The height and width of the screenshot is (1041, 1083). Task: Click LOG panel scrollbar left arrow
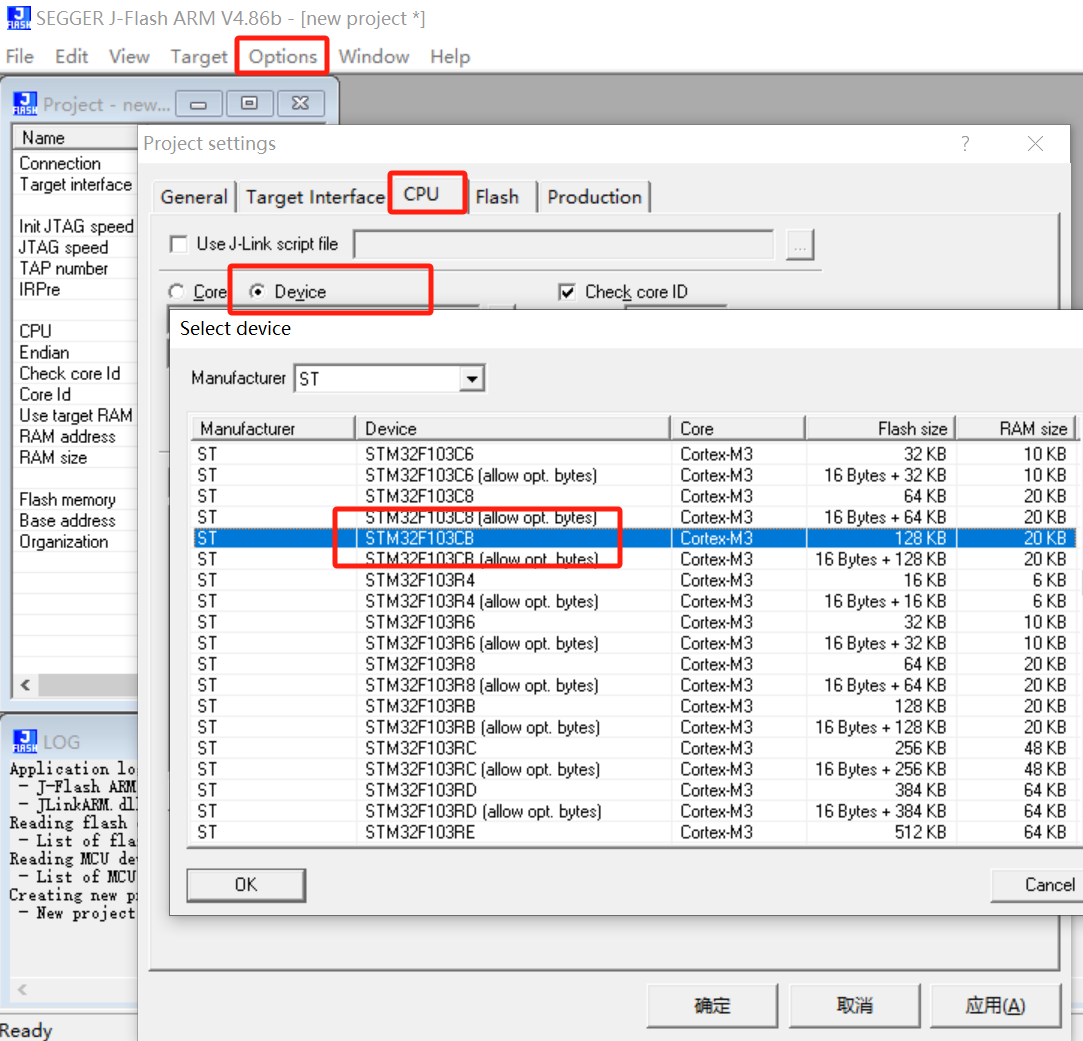tap(22, 989)
